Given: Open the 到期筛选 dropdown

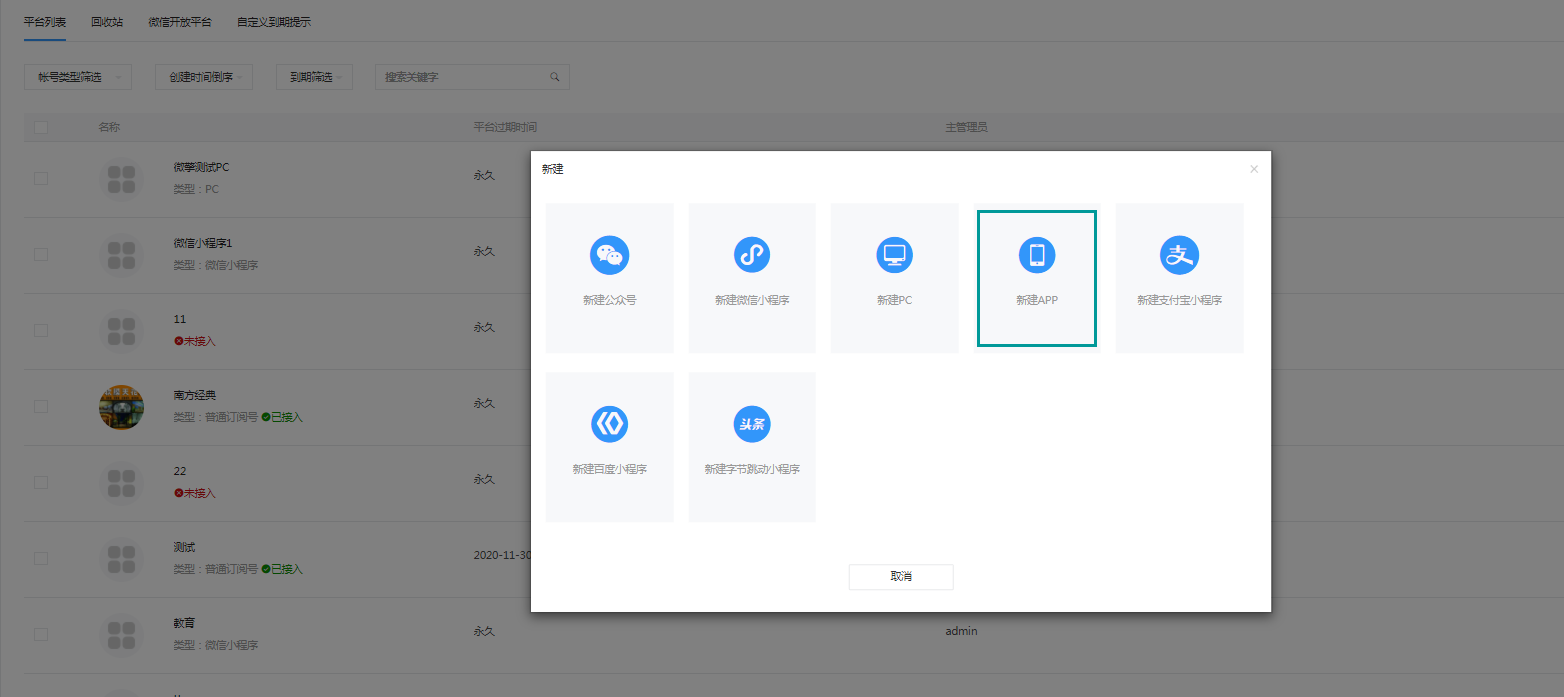Looking at the screenshot, I should point(314,77).
